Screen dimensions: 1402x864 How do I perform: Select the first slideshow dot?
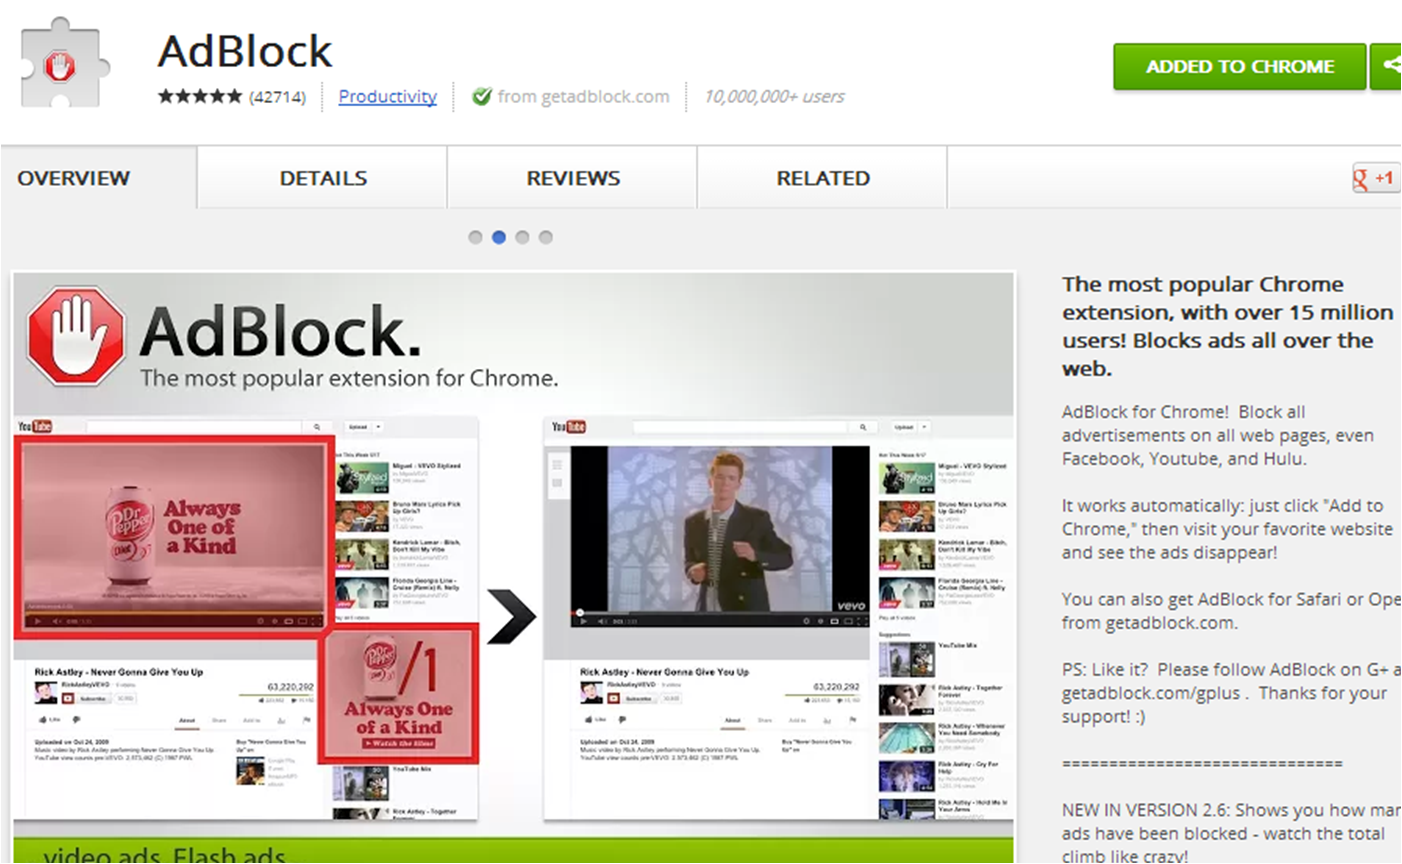[475, 237]
